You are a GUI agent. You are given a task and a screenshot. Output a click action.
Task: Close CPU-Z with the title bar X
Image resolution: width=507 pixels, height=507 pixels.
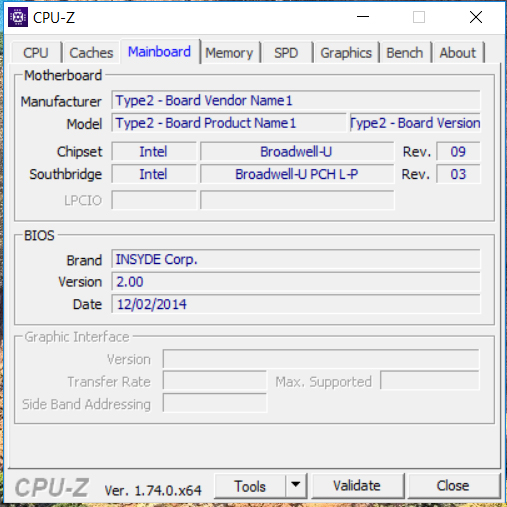pyautogui.click(x=476, y=17)
